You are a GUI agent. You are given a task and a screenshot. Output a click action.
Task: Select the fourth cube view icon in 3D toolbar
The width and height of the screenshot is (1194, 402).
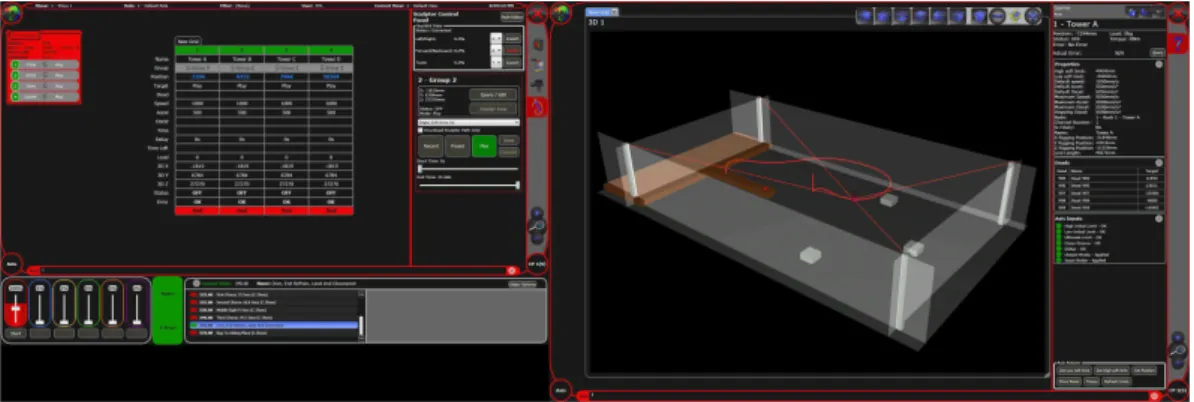921,15
